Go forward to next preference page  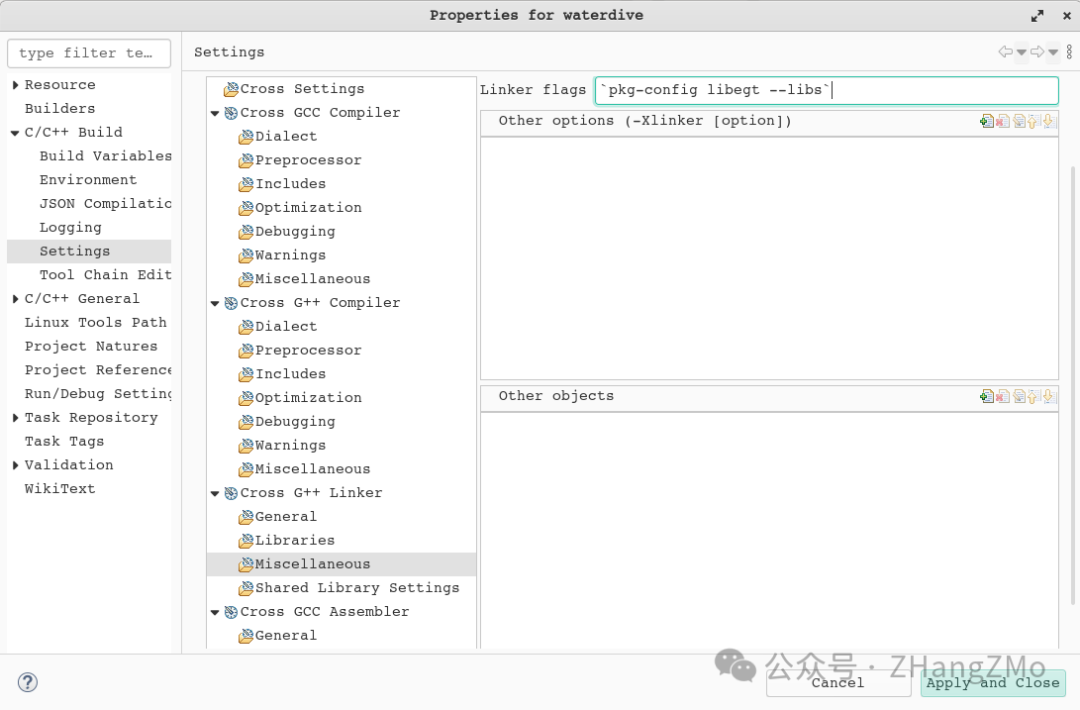[1037, 52]
